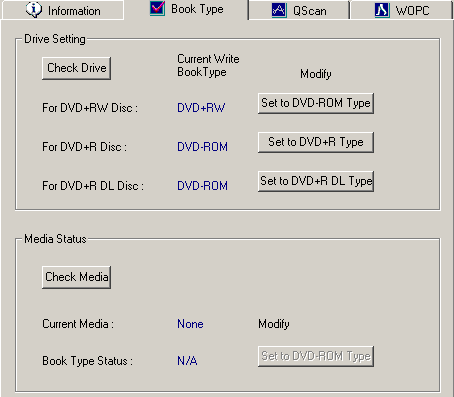Click the Modify heading in Drive Setting

pos(316,74)
